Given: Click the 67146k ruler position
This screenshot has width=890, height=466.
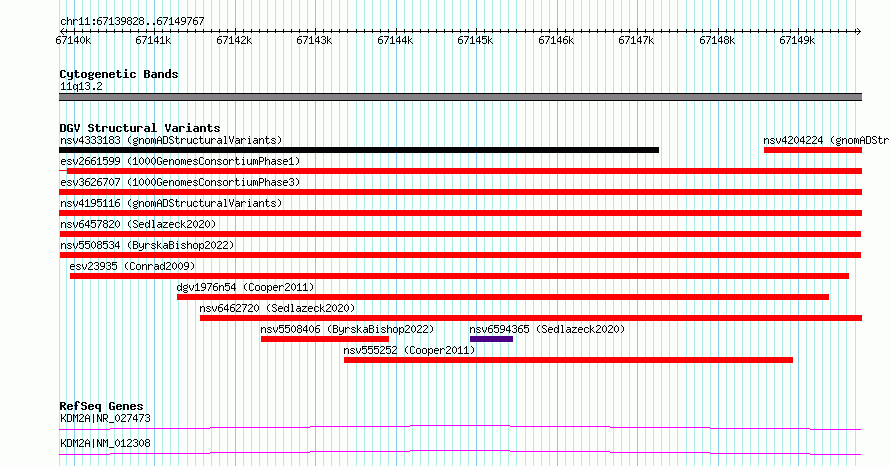Looking at the screenshot, I should [556, 40].
